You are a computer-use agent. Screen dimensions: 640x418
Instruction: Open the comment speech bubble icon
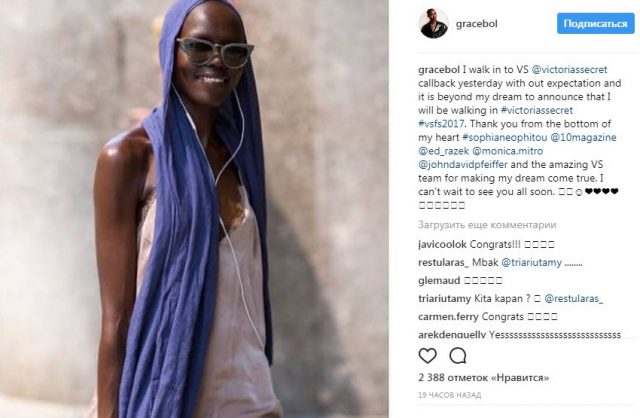[x=458, y=356]
